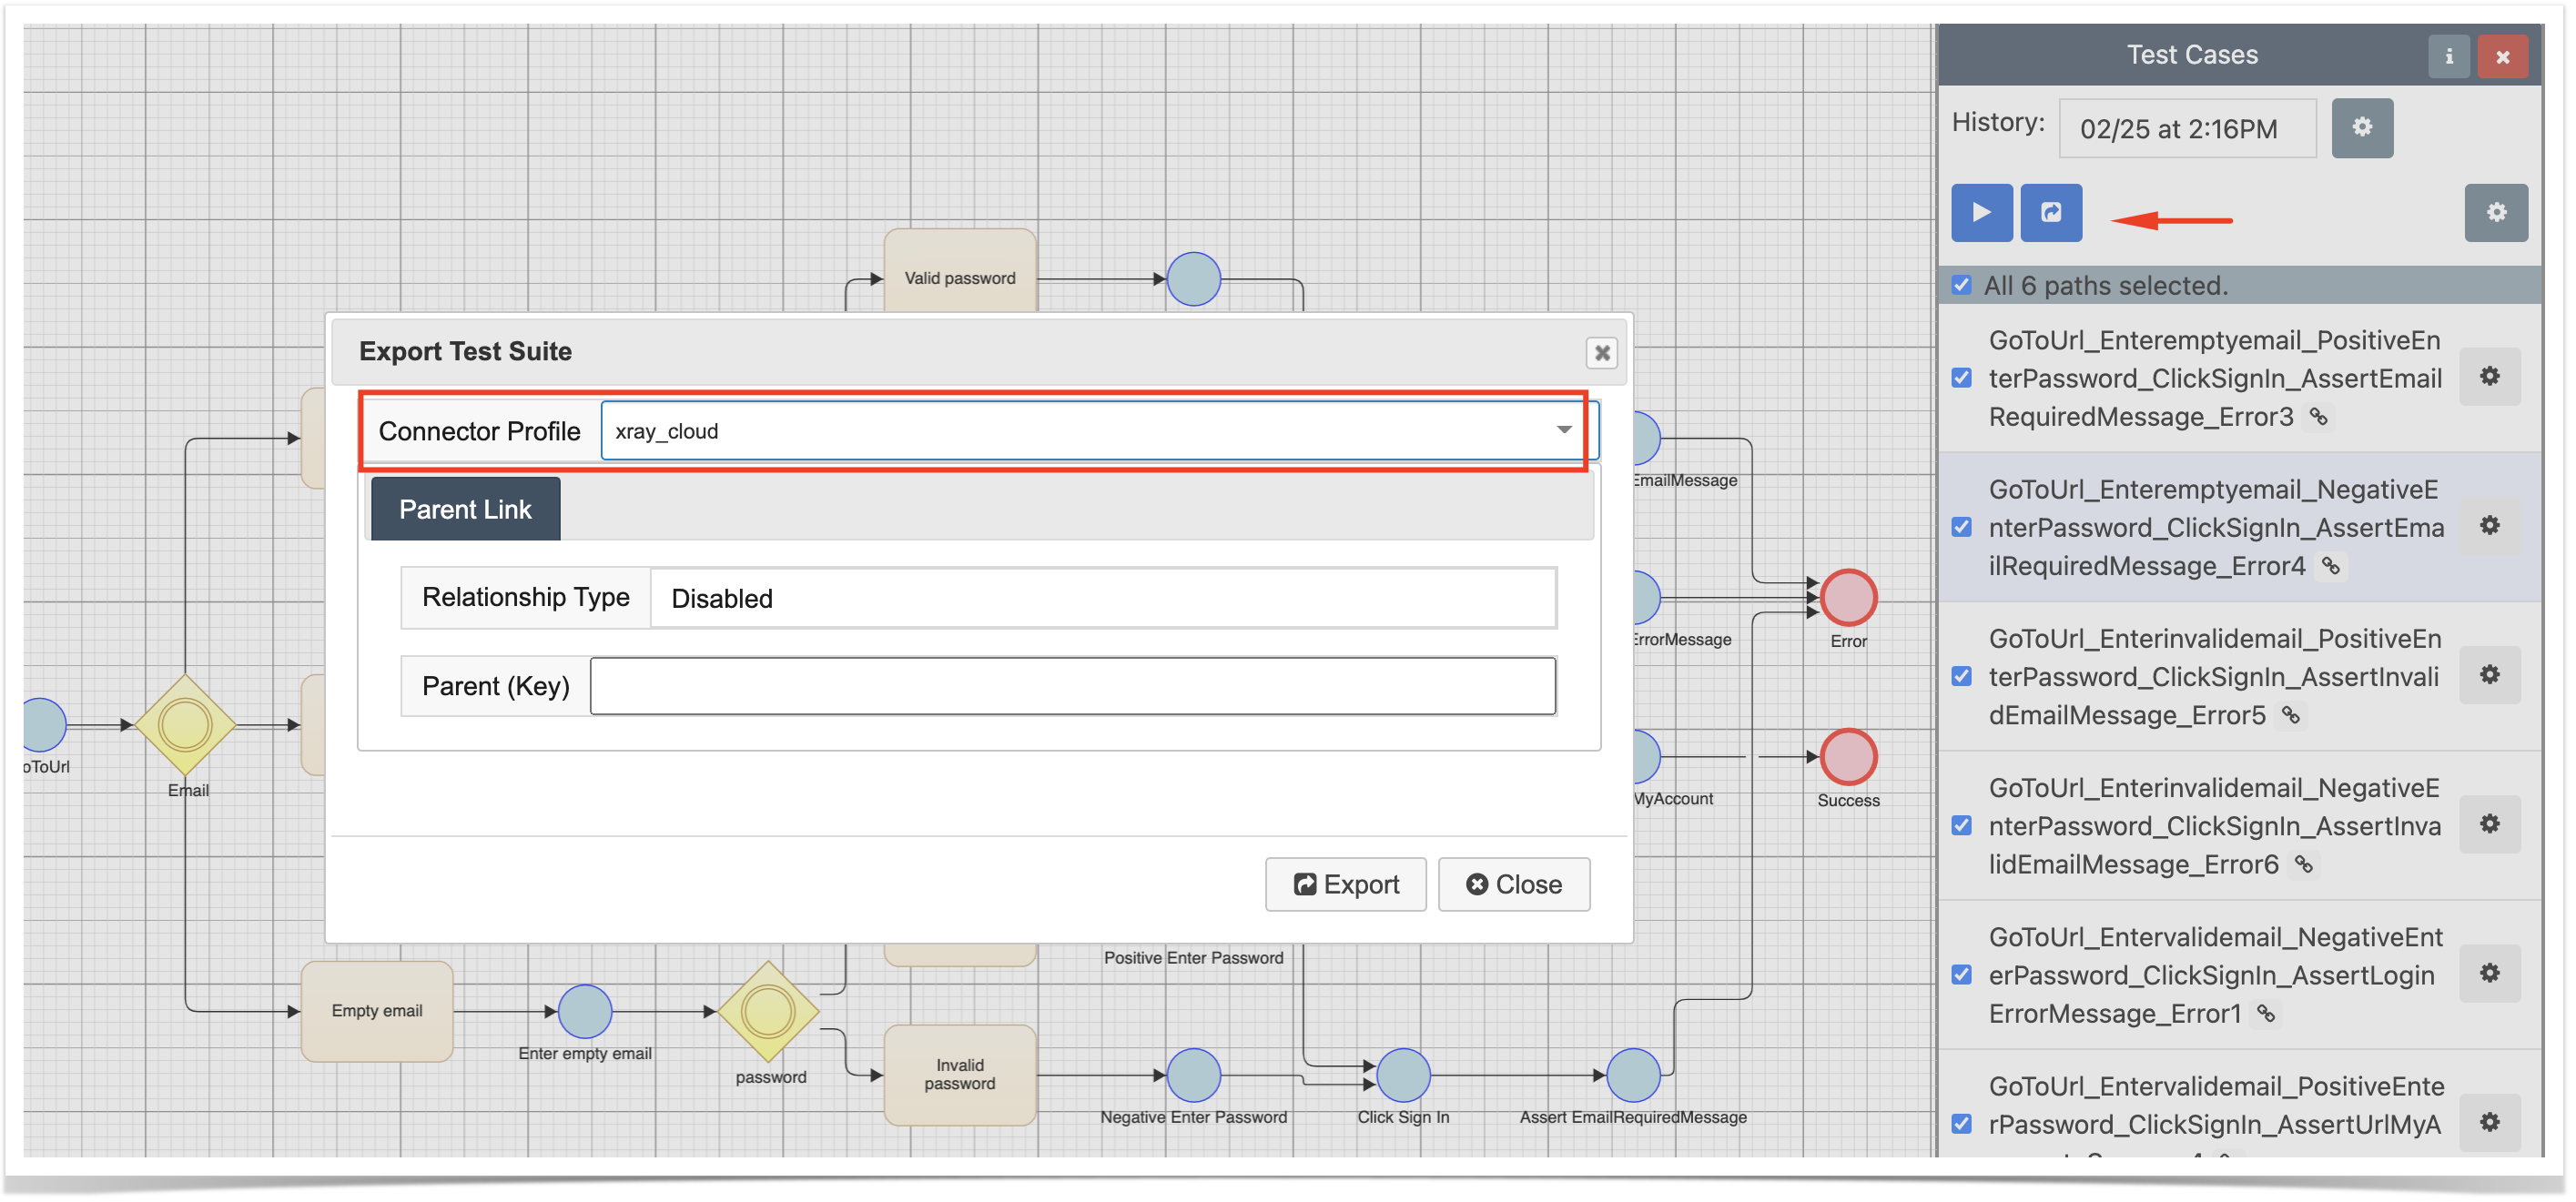Click the Positive Enter Password label

[1193, 958]
